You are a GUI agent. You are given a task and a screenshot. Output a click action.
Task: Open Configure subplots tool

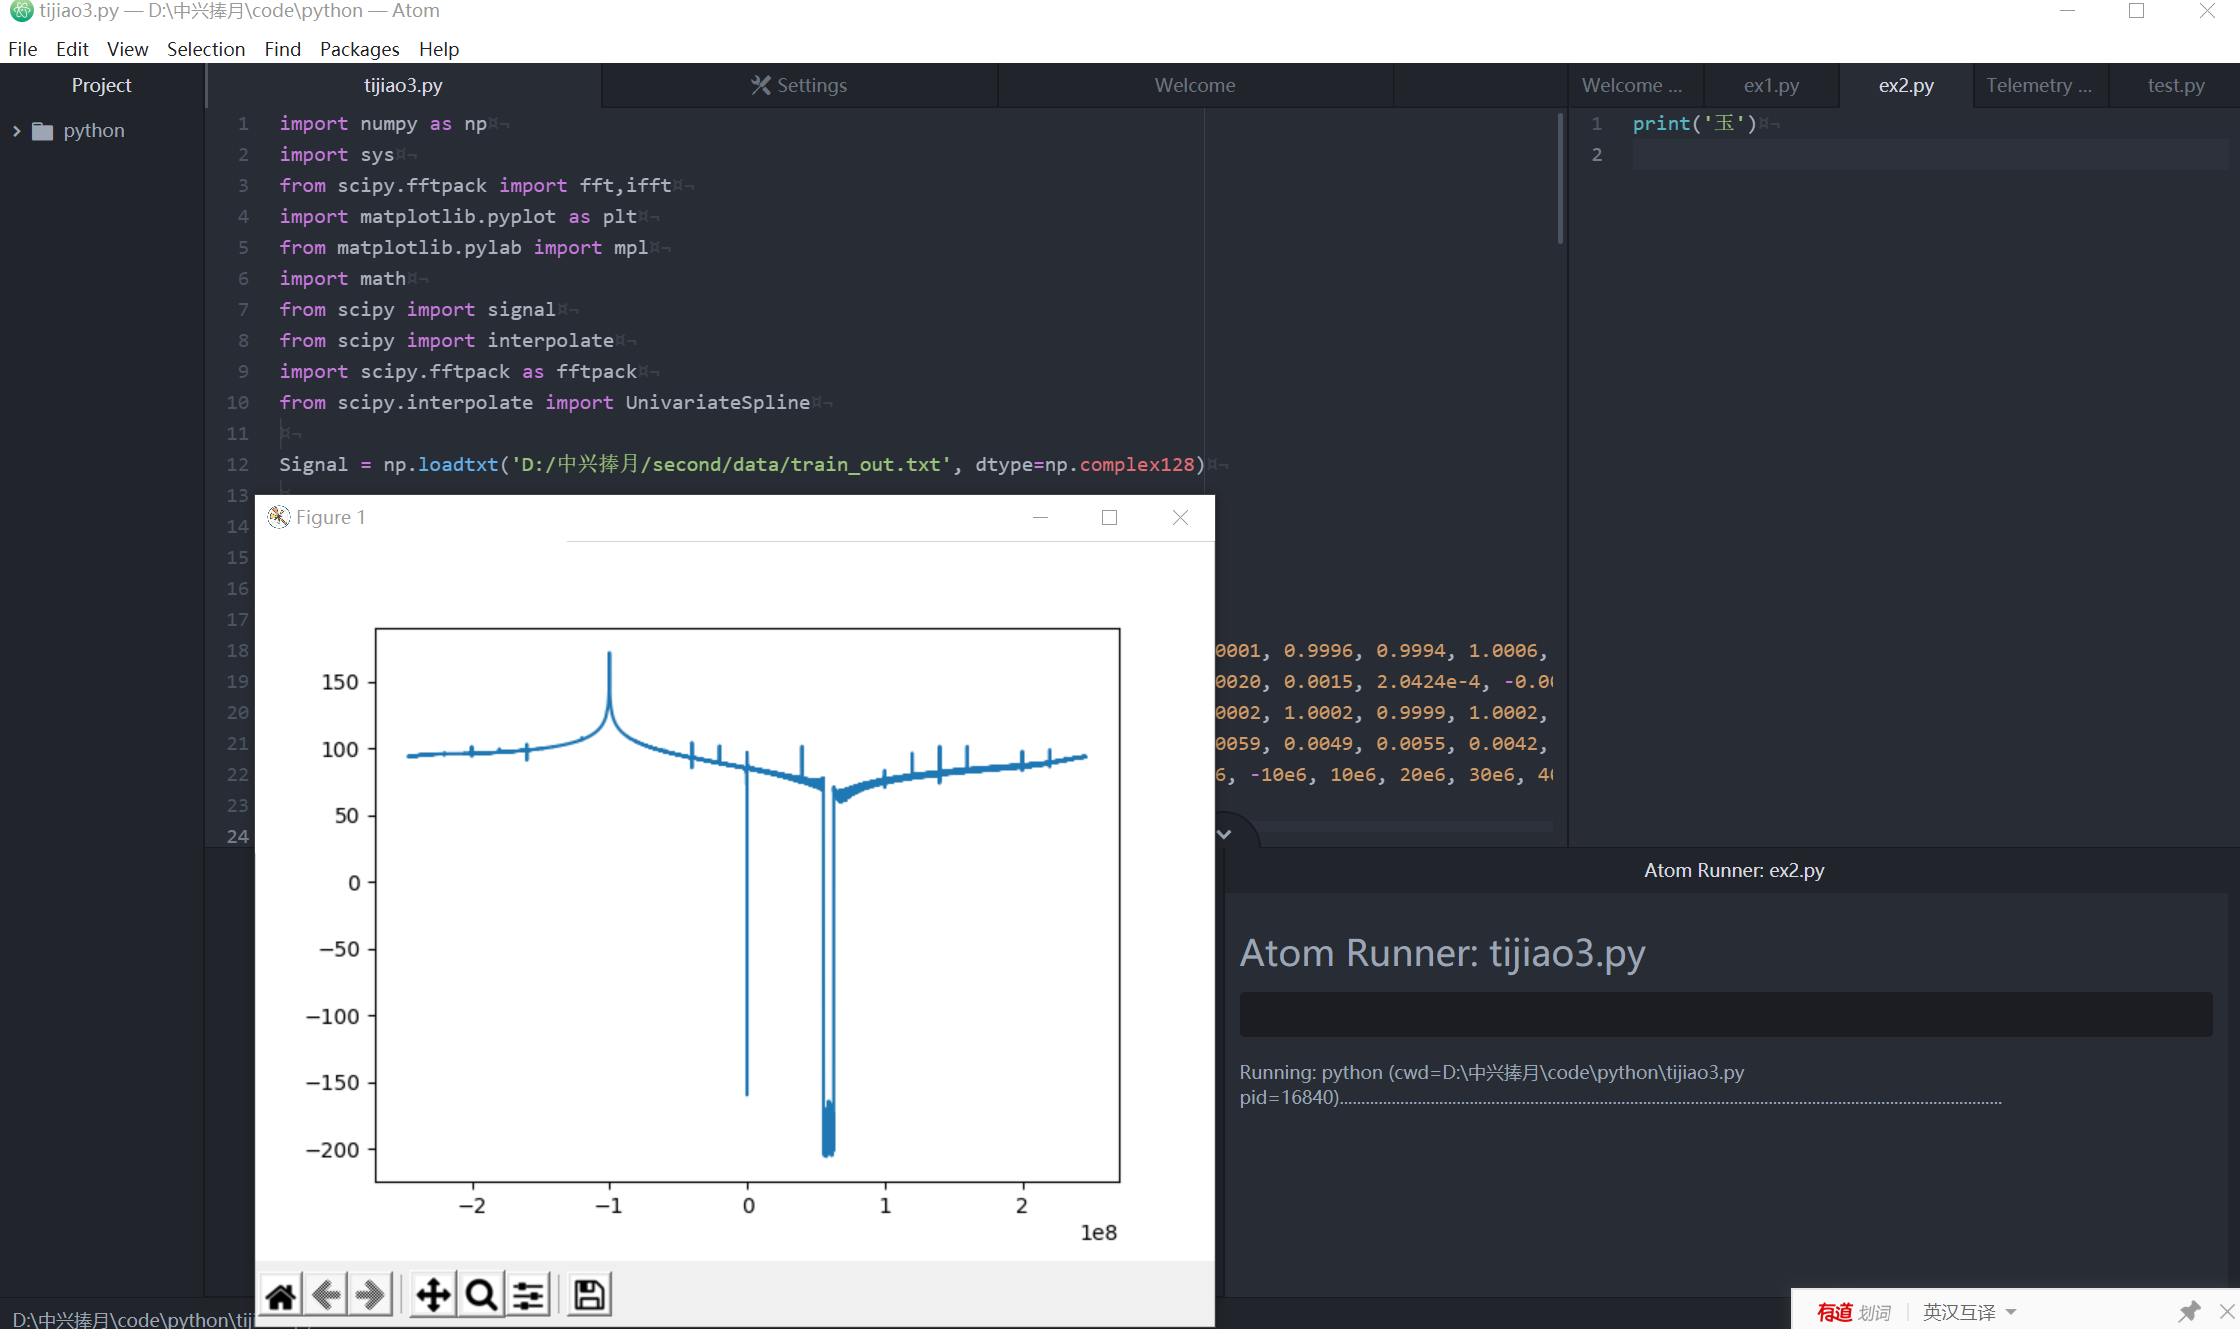pyautogui.click(x=529, y=1296)
